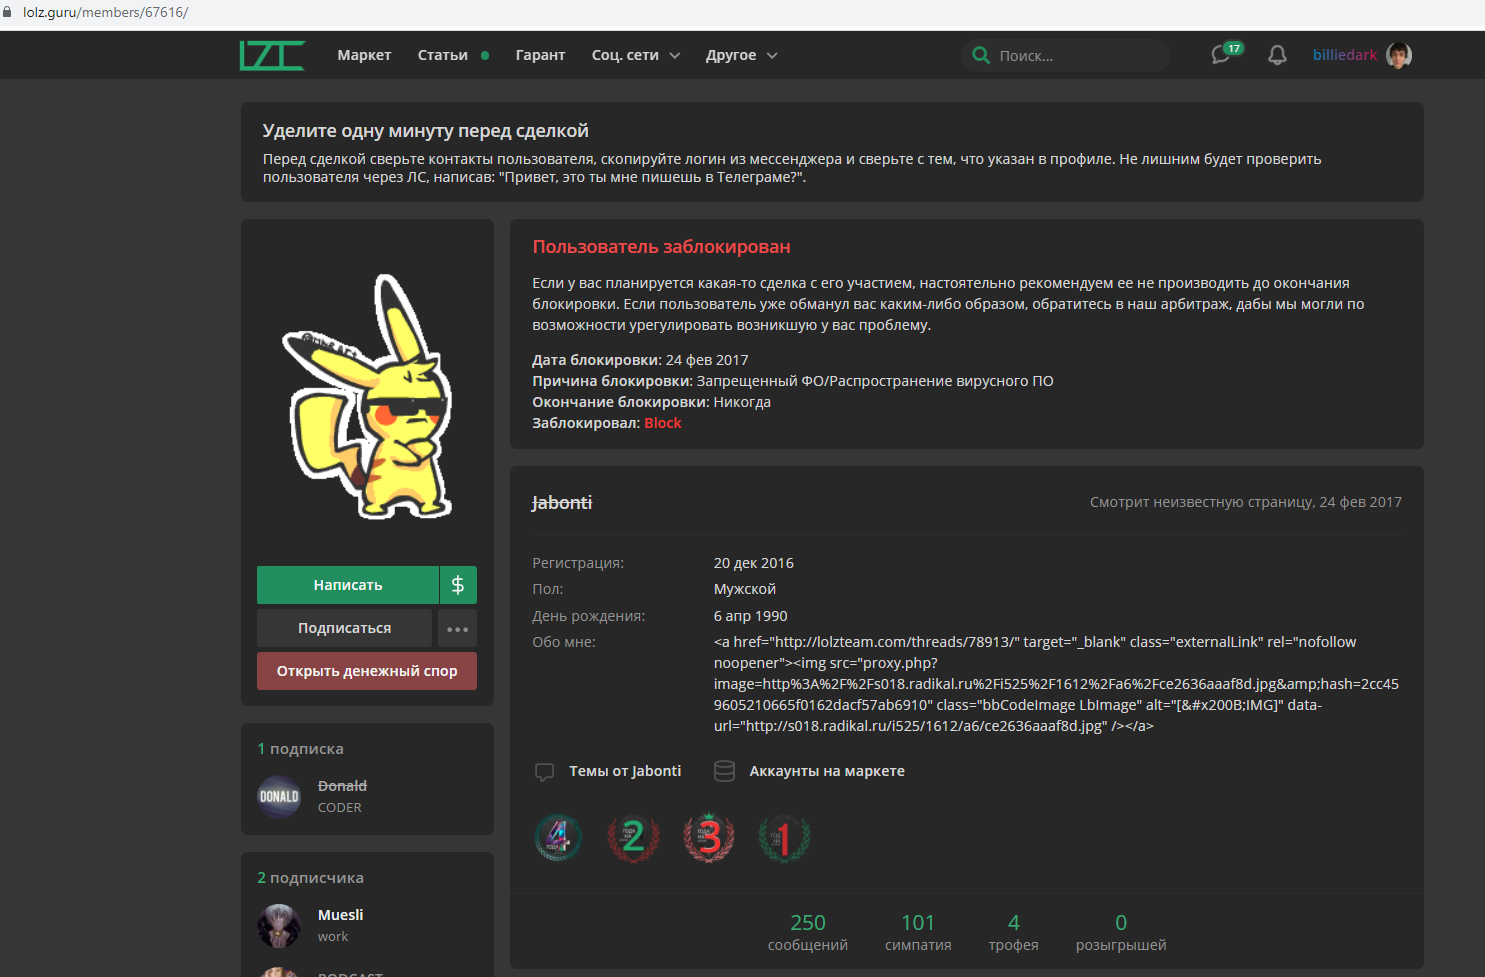Click the birthday value 6 апр 1990

click(x=751, y=616)
